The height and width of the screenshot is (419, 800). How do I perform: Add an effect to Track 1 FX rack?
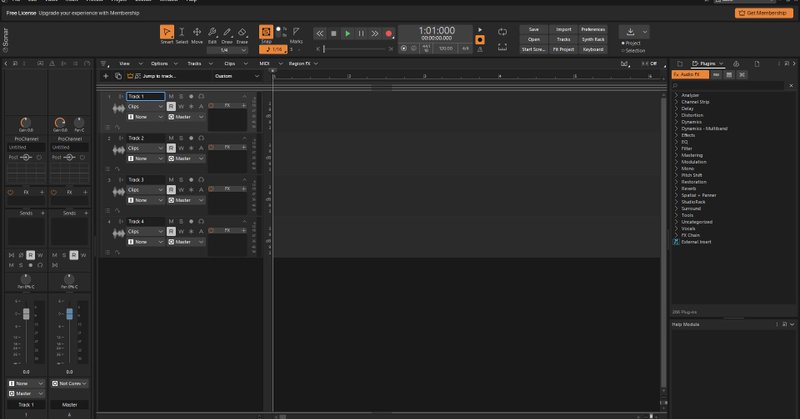coord(244,106)
